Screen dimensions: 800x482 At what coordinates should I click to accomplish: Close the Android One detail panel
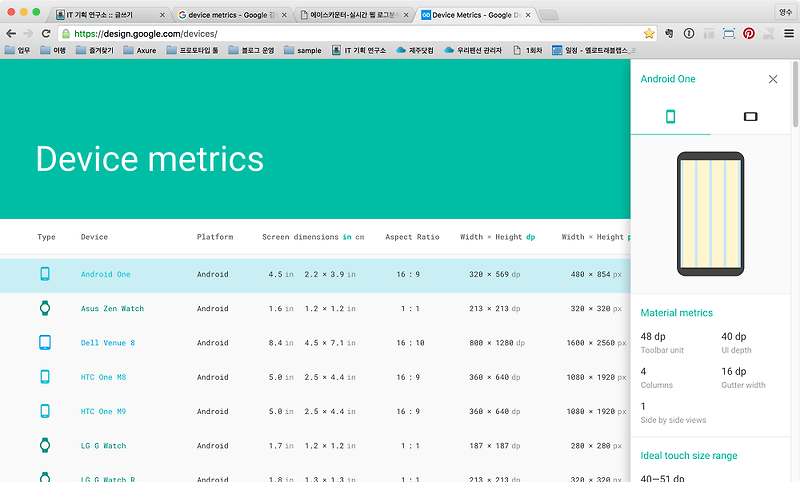pos(773,79)
